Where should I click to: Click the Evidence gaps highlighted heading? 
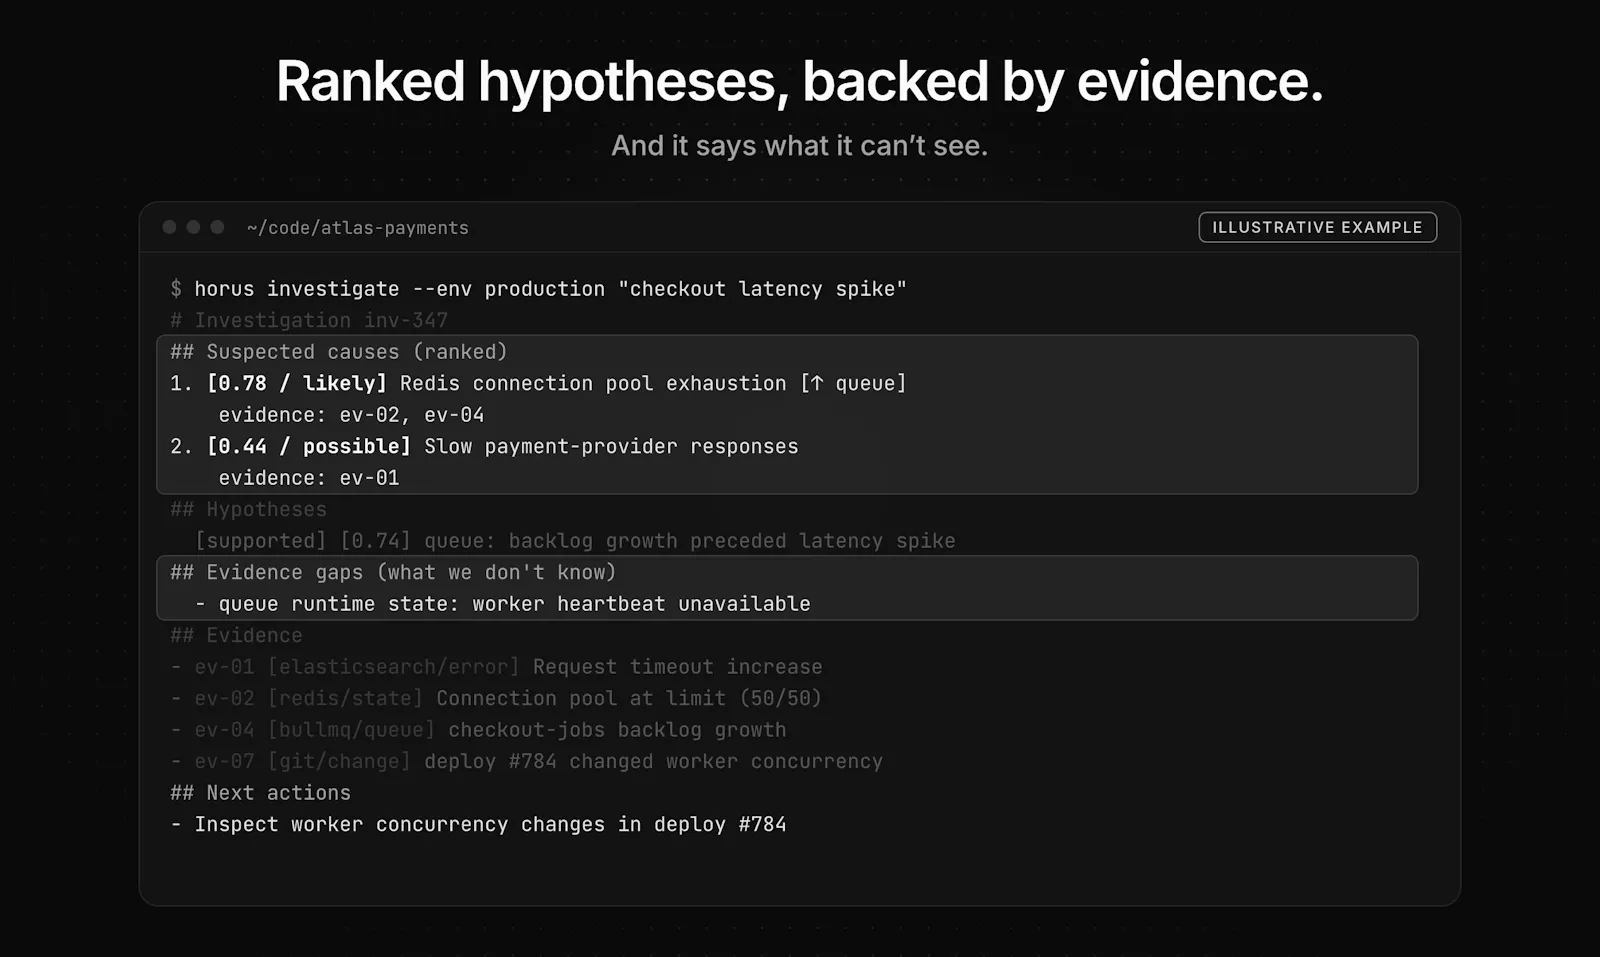393,572
